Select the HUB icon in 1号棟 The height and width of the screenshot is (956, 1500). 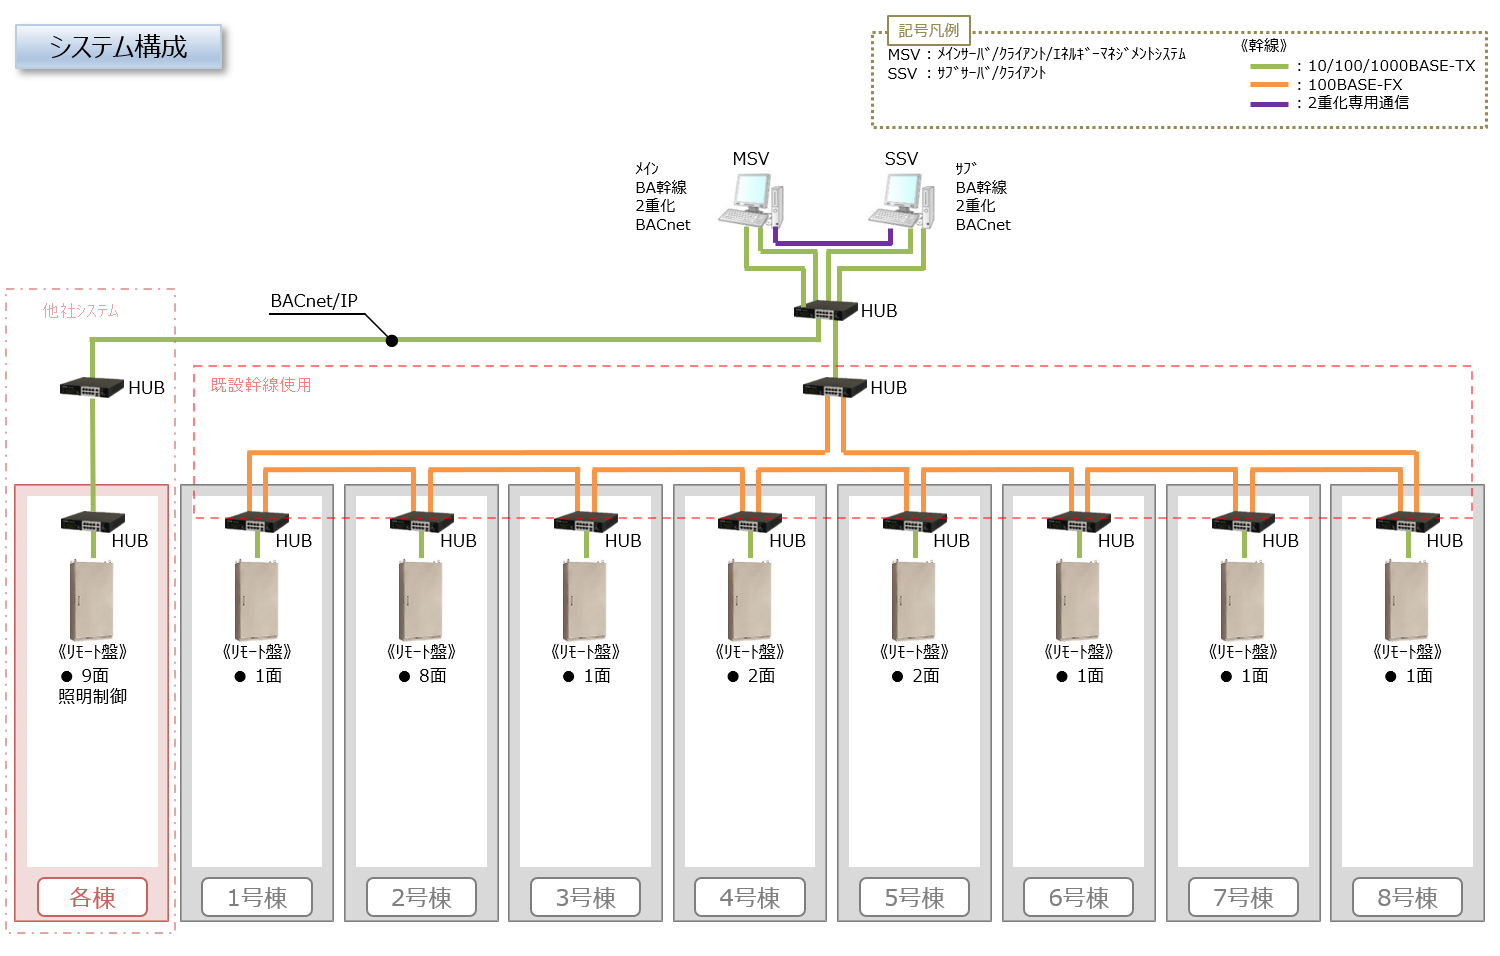coord(257,521)
